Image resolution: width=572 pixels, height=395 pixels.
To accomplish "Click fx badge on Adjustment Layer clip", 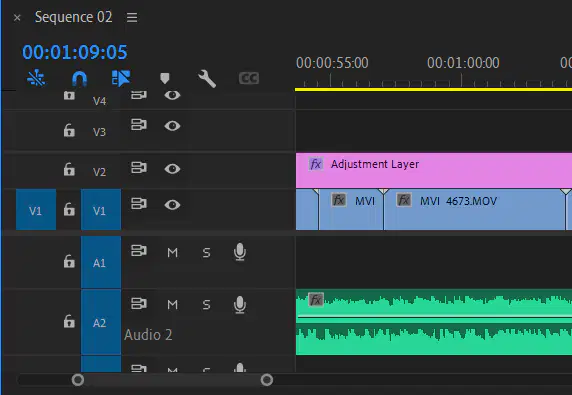I will pyautogui.click(x=316, y=164).
